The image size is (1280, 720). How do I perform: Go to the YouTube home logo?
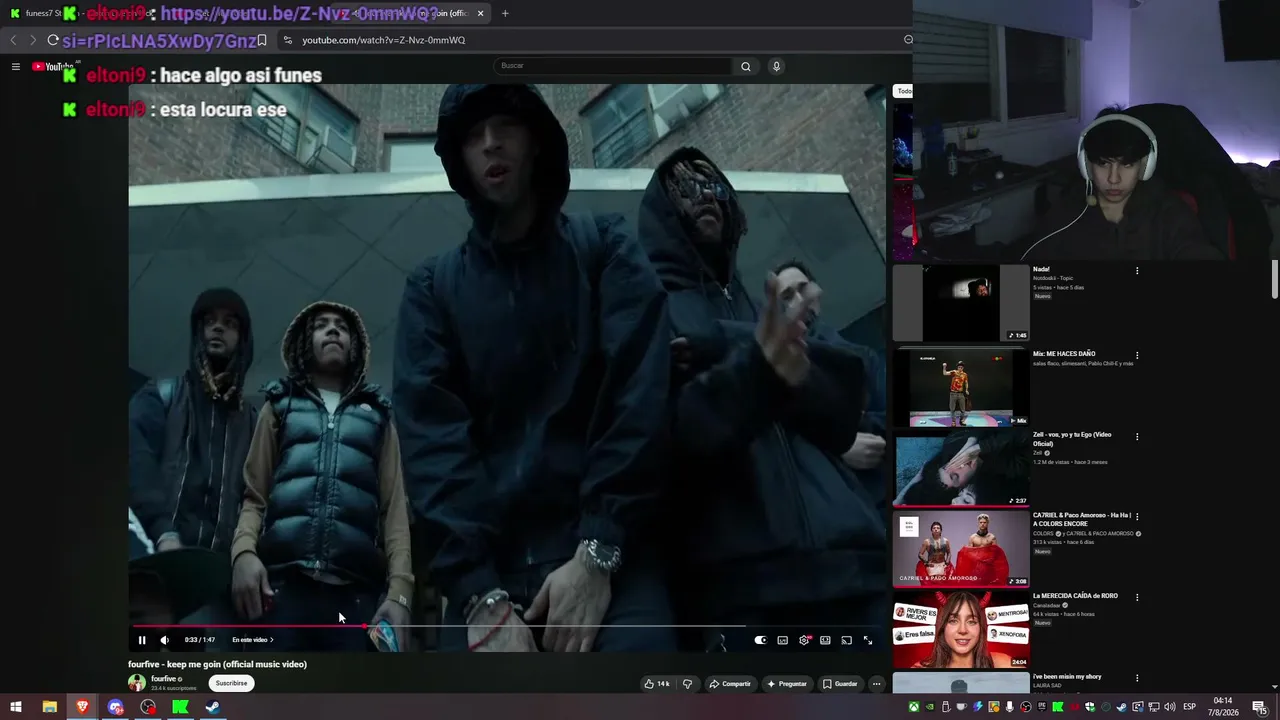53,66
